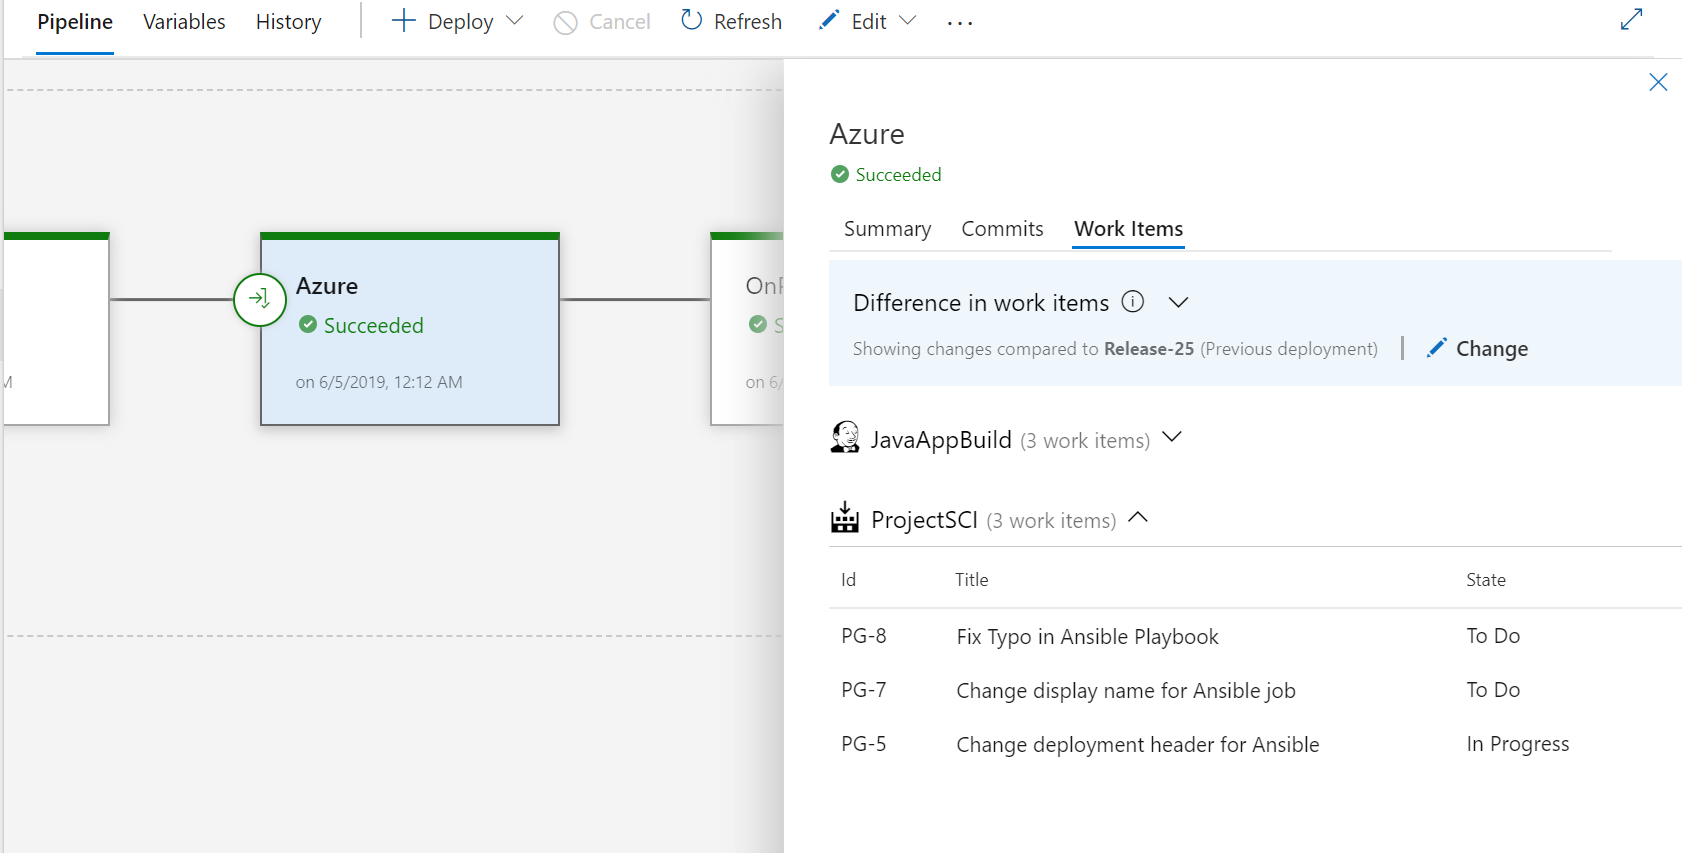1682x853 pixels.
Task: Open the more actions ellipsis menu
Action: click(x=960, y=23)
